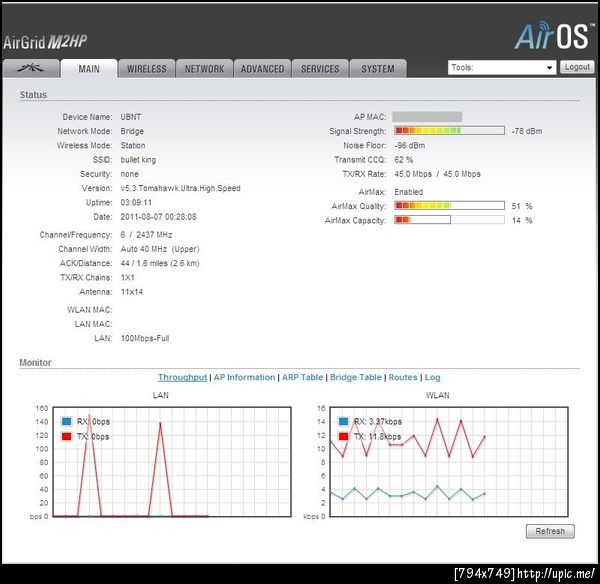This screenshot has width=600, height=584.
Task: Open the NETWORK tab
Action: (x=204, y=69)
